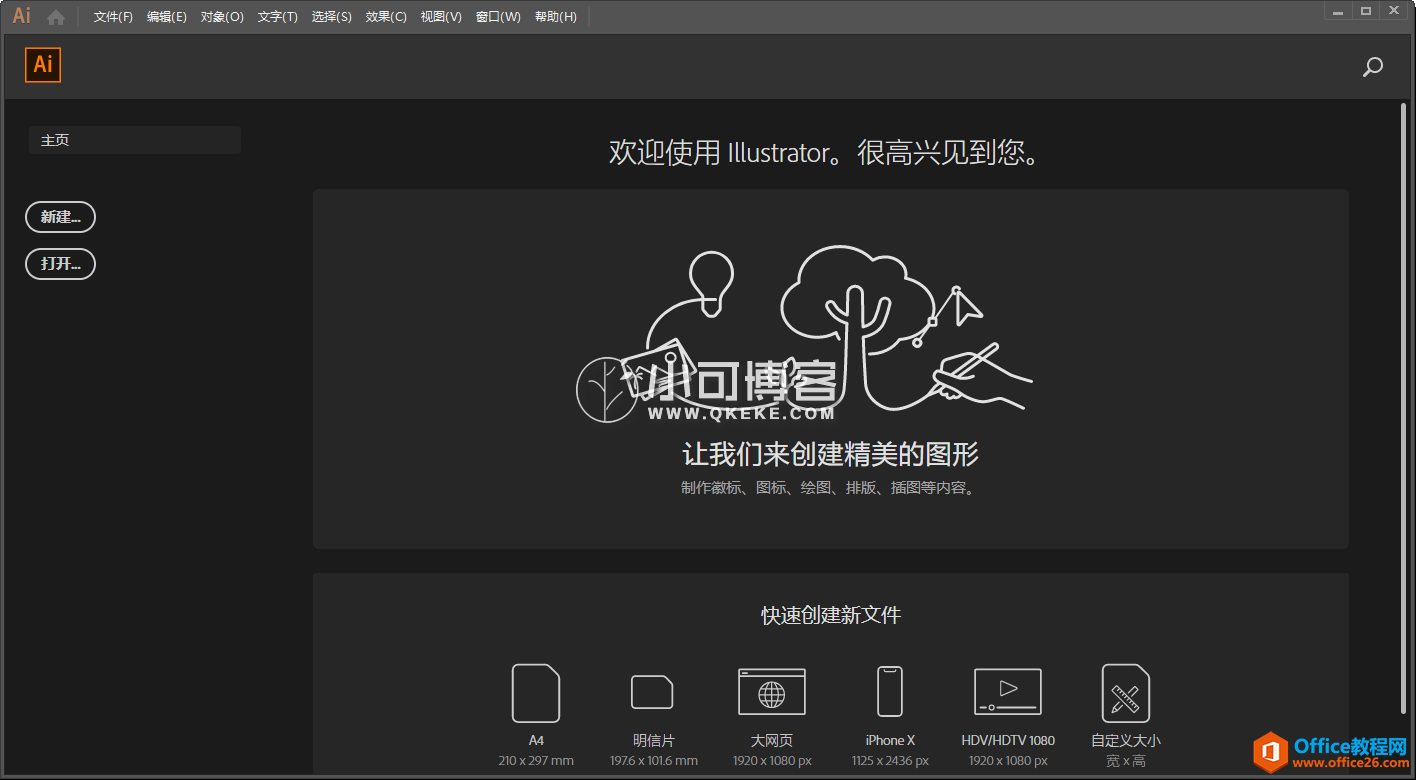1416x780 pixels.
Task: Click the A4 label text
Action: pos(536,741)
